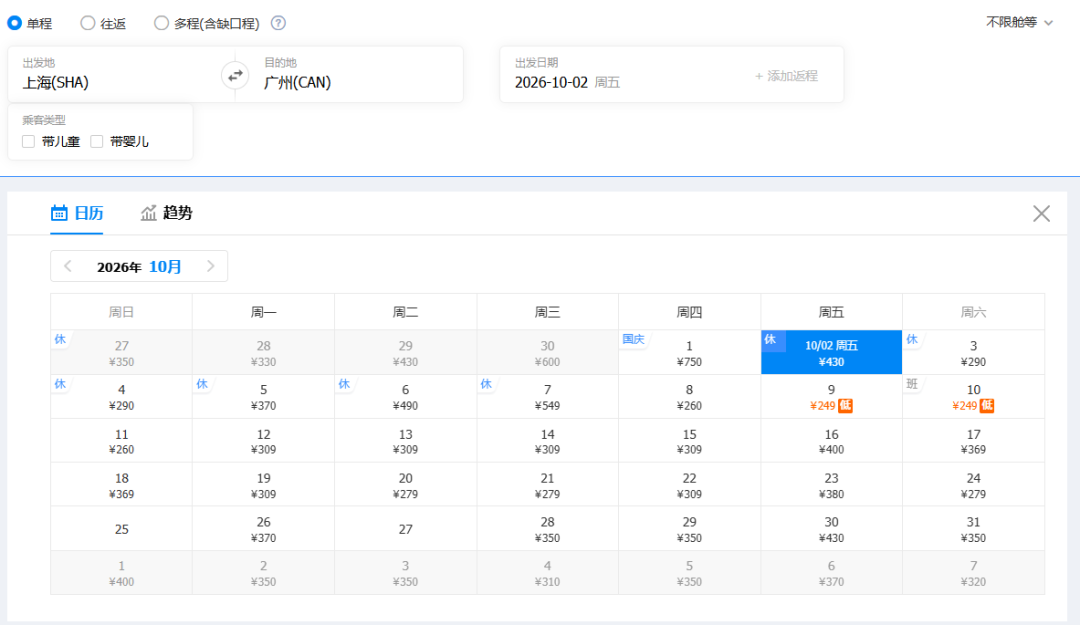Select October 28 priced ¥350

(x=548, y=529)
